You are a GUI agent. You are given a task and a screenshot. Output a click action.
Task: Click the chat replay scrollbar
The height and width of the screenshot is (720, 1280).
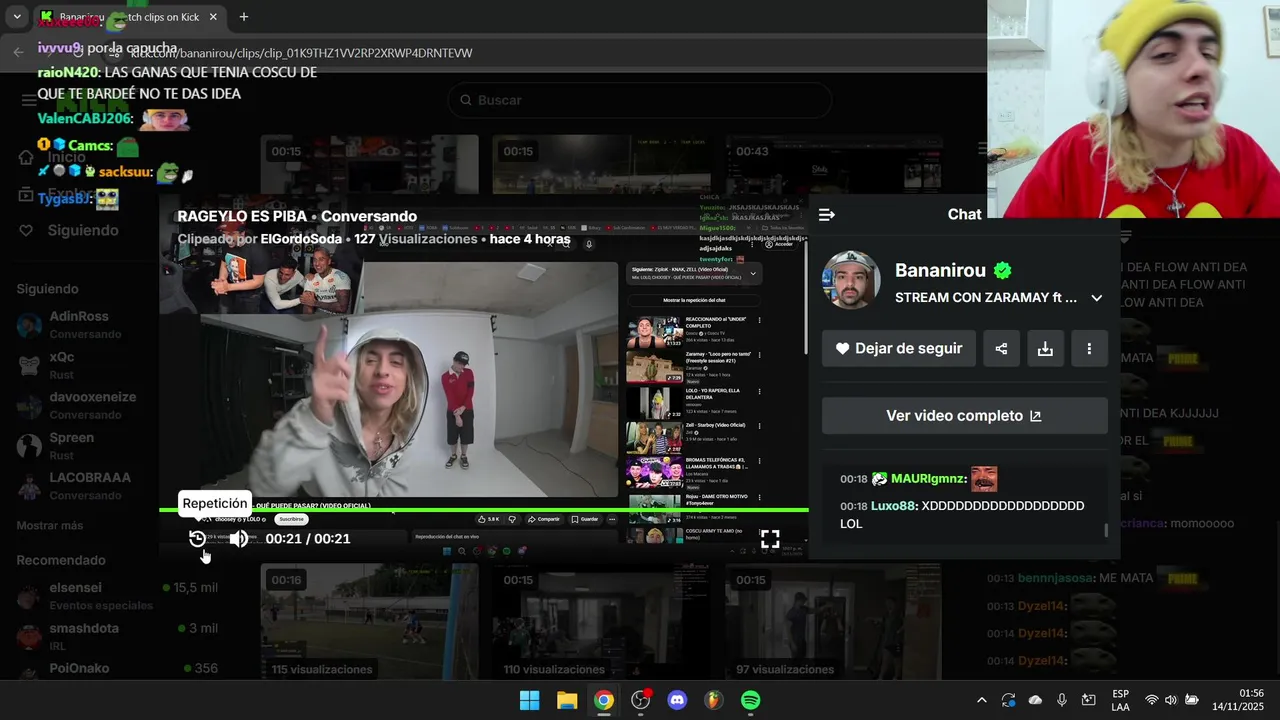coord(1106,530)
